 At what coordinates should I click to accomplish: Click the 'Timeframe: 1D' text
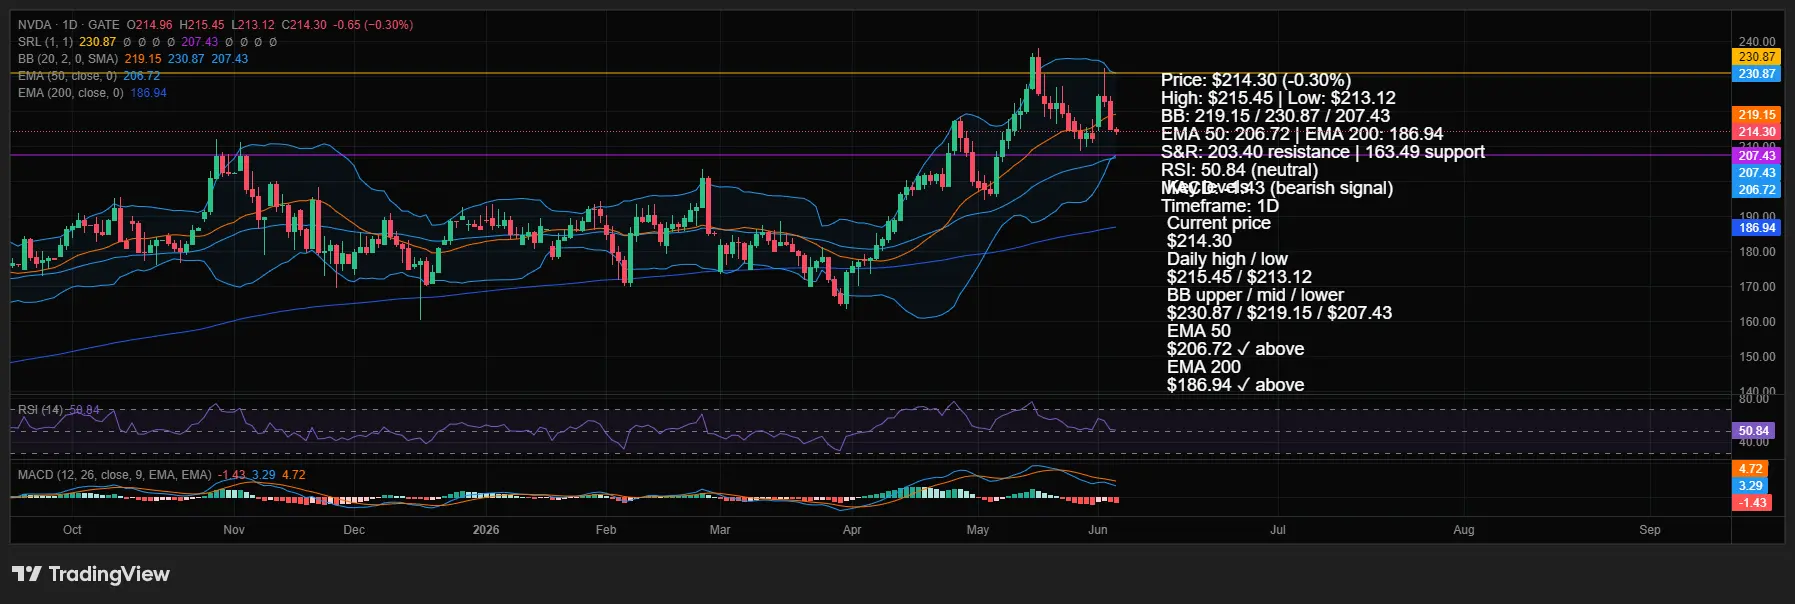click(x=1220, y=206)
